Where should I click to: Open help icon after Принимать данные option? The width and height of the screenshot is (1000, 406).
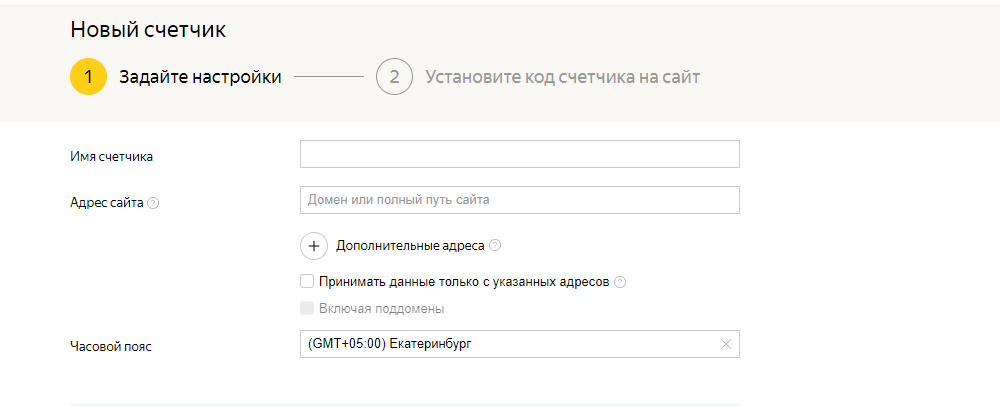620,282
